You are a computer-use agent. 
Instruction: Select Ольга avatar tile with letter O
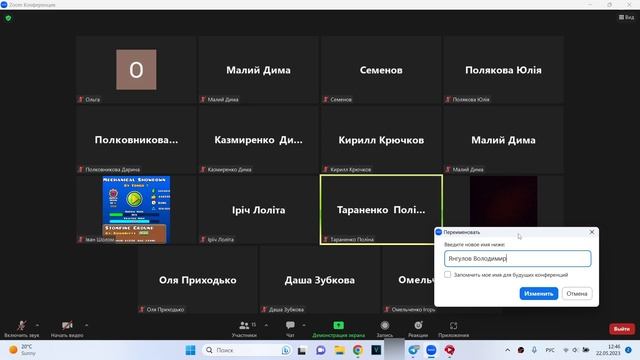click(x=136, y=70)
